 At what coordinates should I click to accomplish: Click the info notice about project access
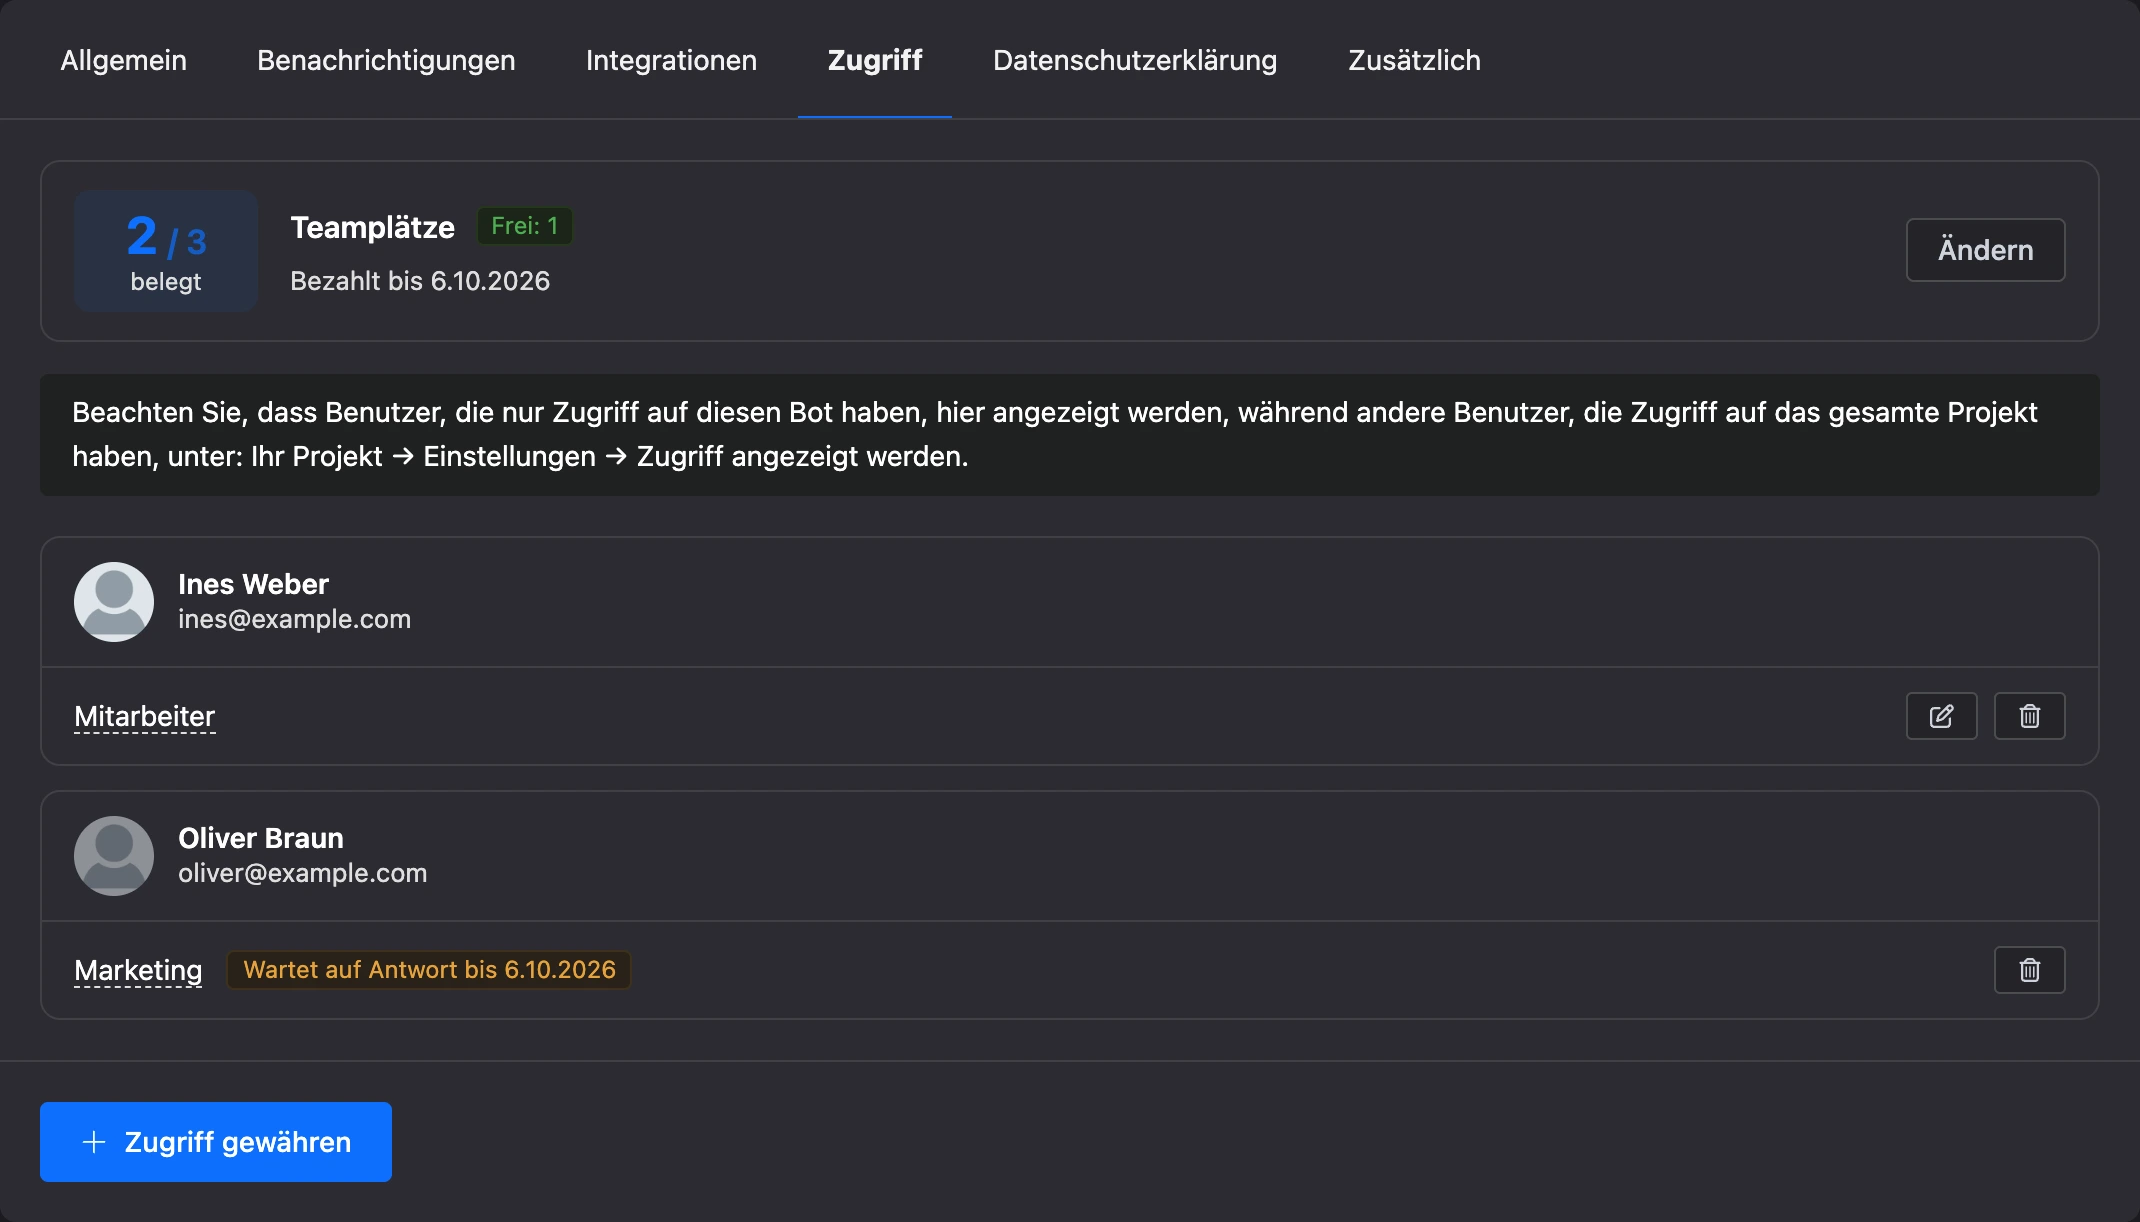pos(1070,435)
